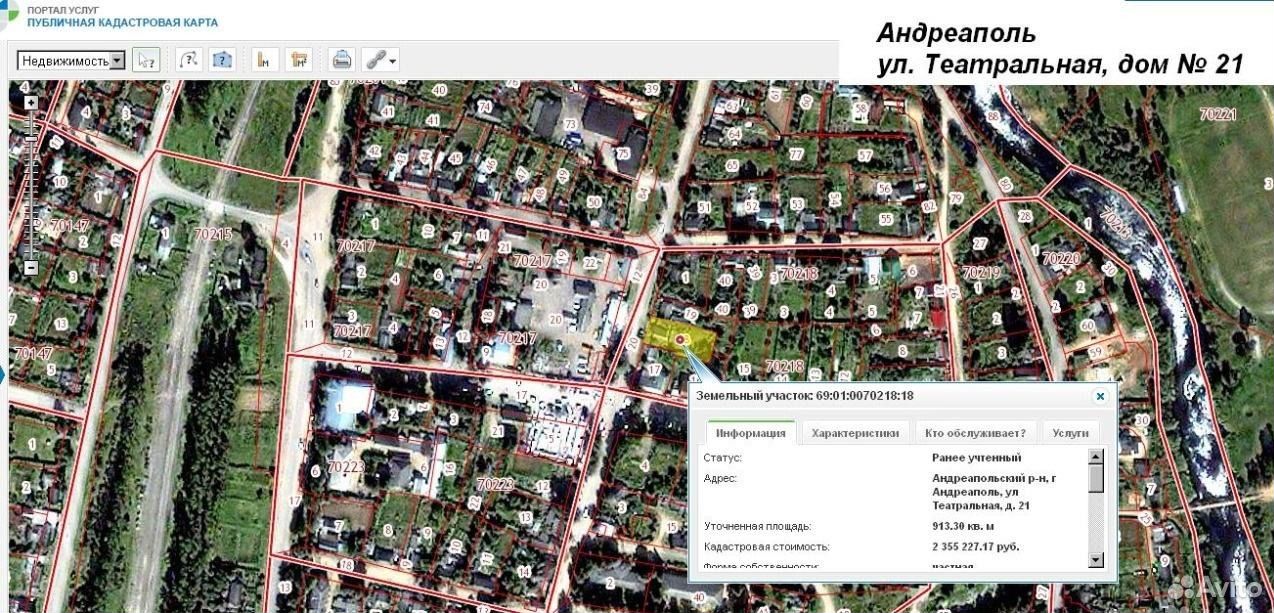Open the share link dropdown
The image size is (1274, 613).
[x=381, y=60]
